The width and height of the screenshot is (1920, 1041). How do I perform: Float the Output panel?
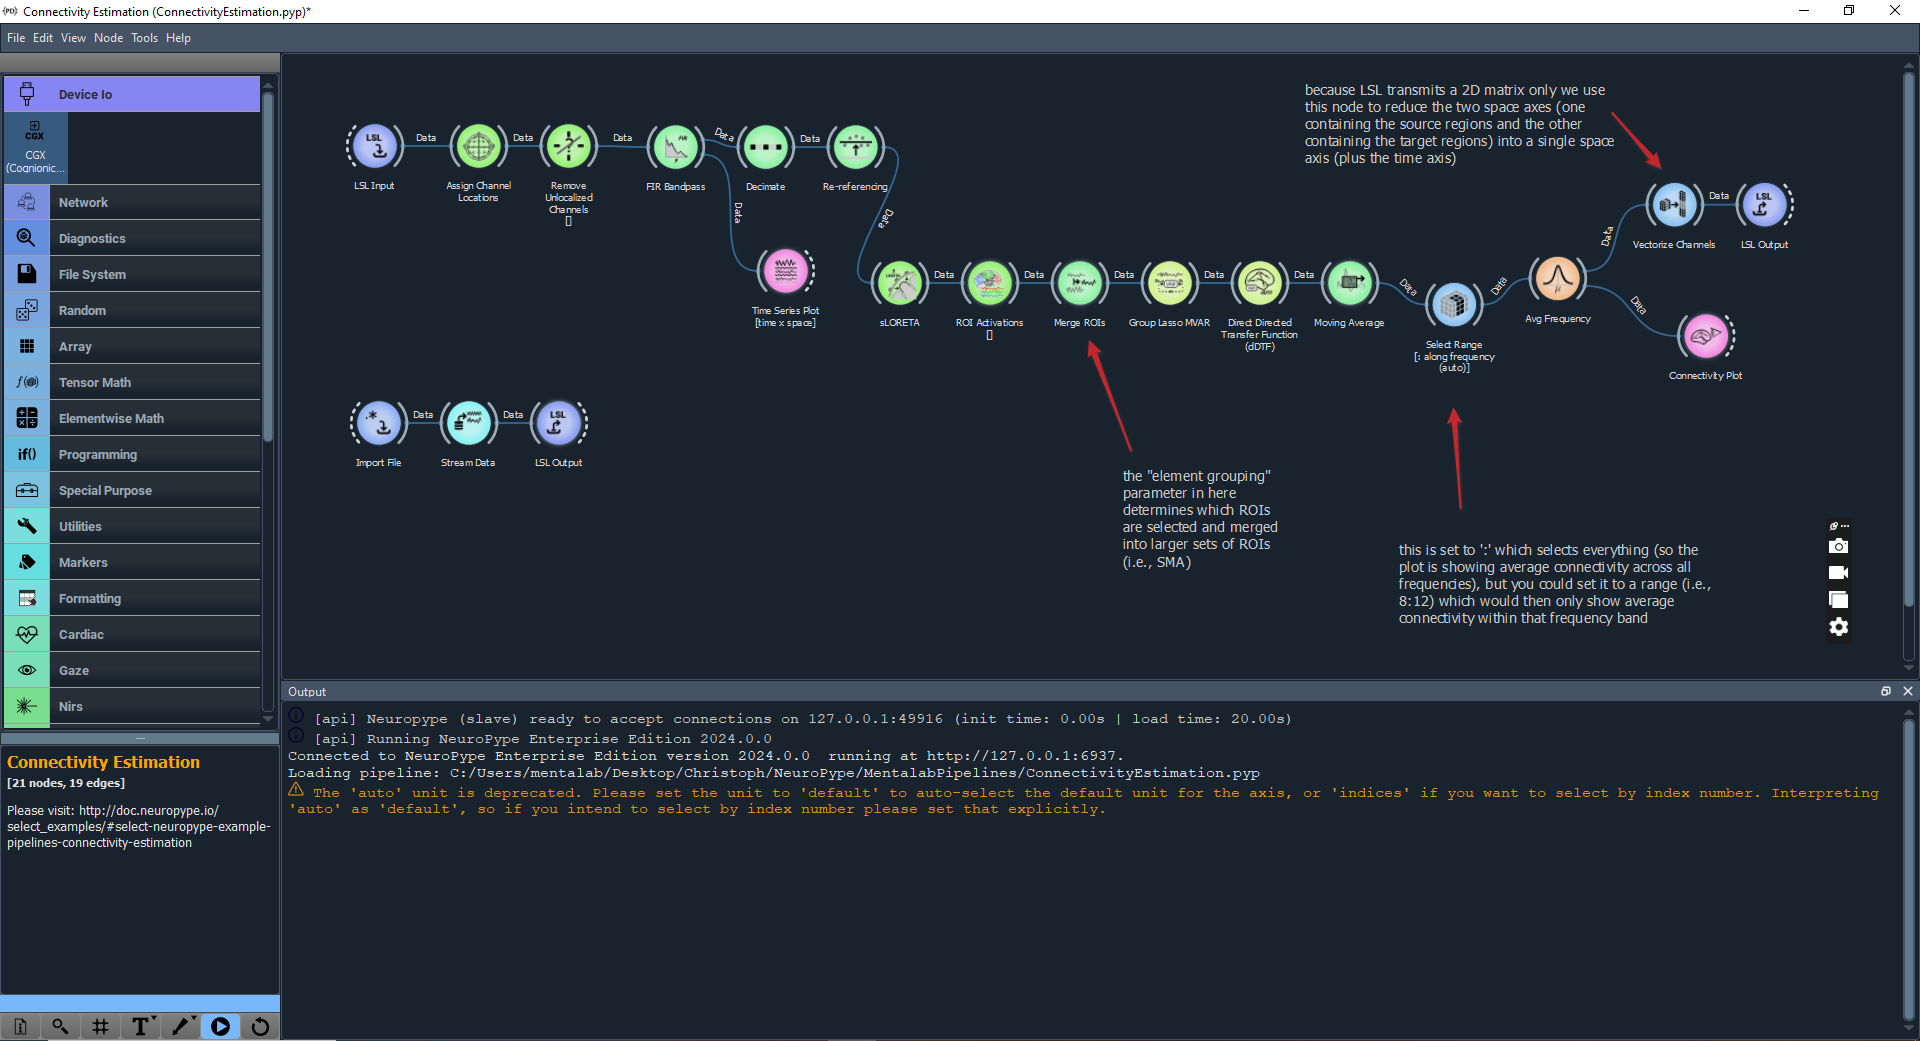(1886, 691)
